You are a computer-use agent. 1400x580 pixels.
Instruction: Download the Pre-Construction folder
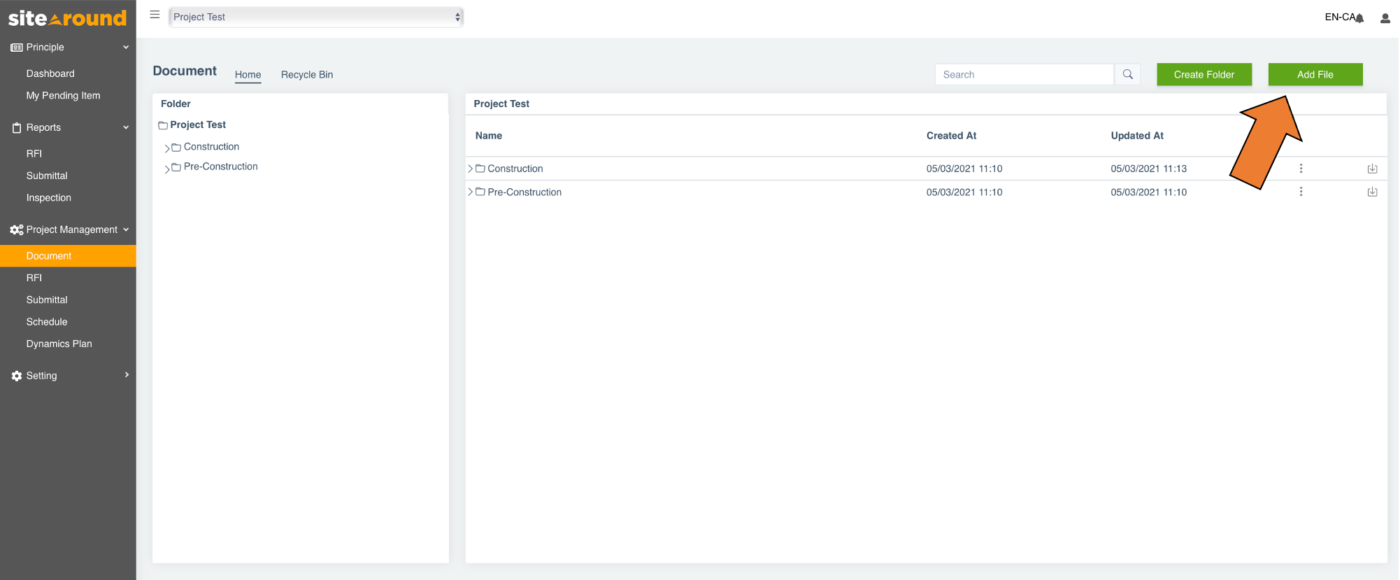(x=1372, y=191)
